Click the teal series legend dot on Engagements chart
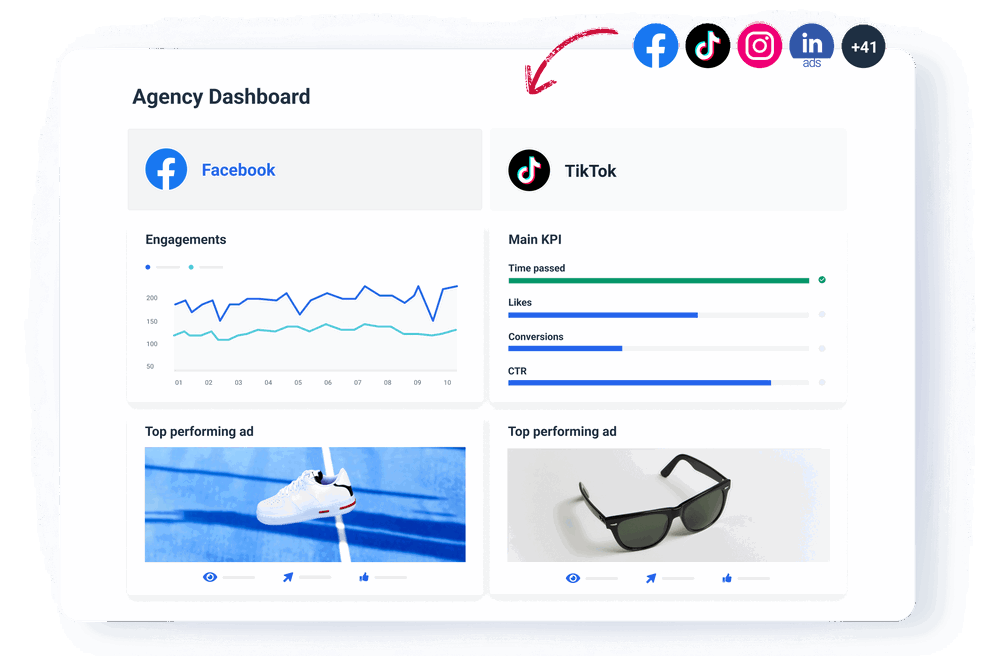Image resolution: width=992 pixels, height=656 pixels. pyautogui.click(x=192, y=267)
